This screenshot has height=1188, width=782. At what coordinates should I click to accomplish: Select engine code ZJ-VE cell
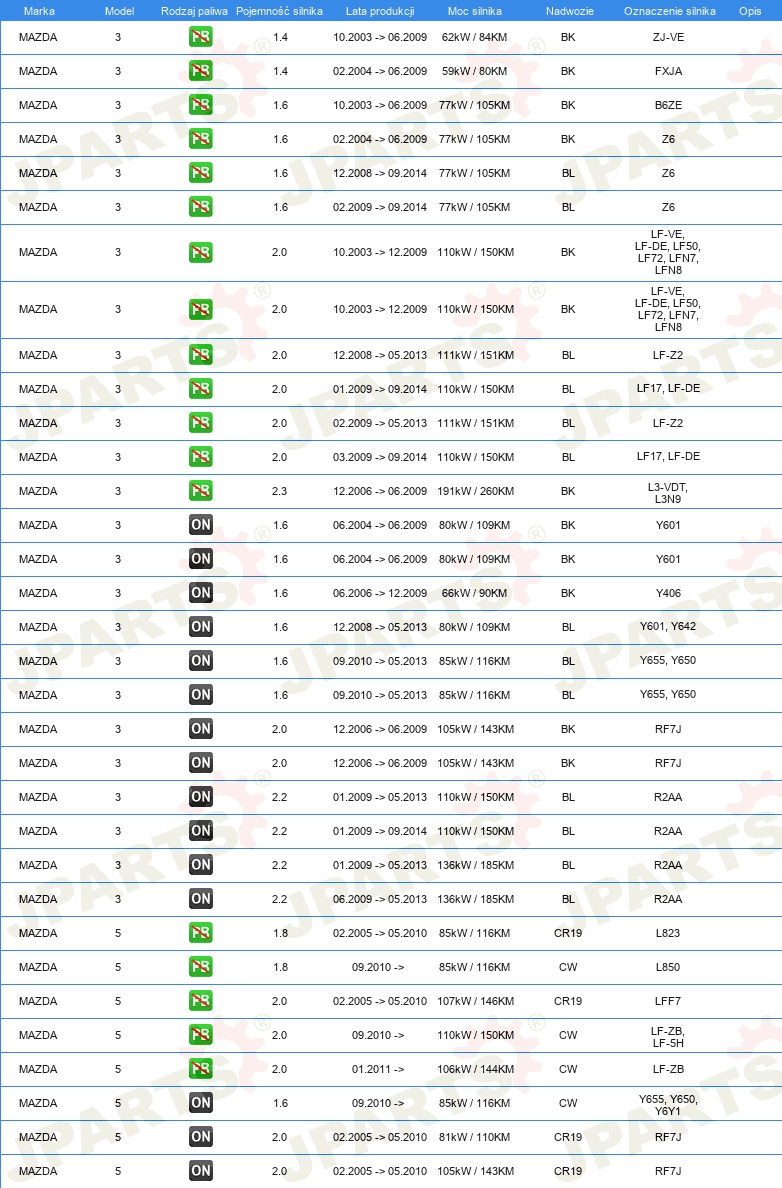point(668,37)
